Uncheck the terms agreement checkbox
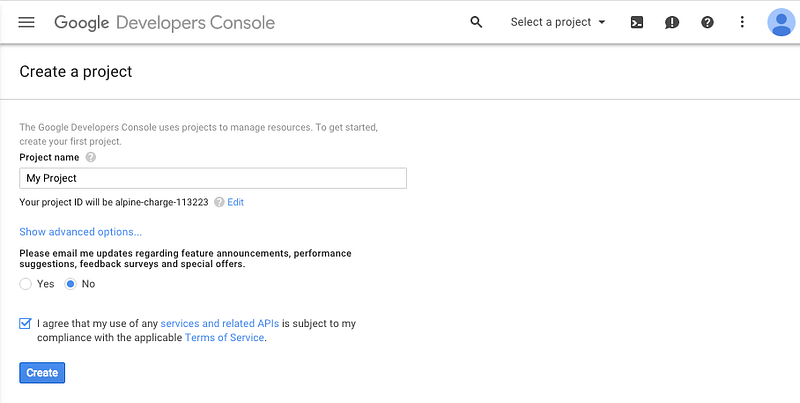 (x=25, y=324)
